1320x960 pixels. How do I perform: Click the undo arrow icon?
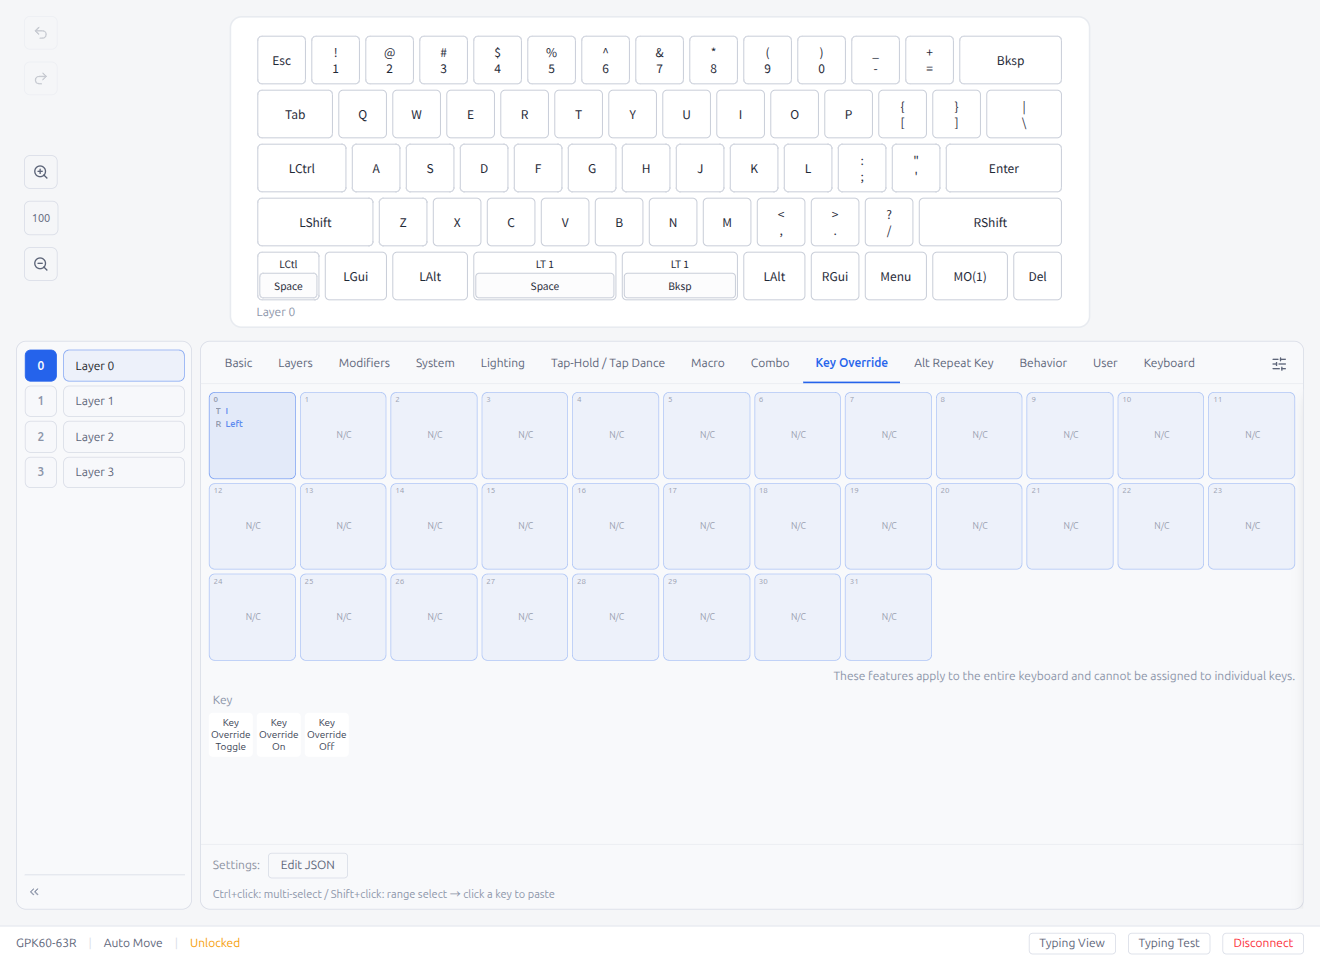41,33
